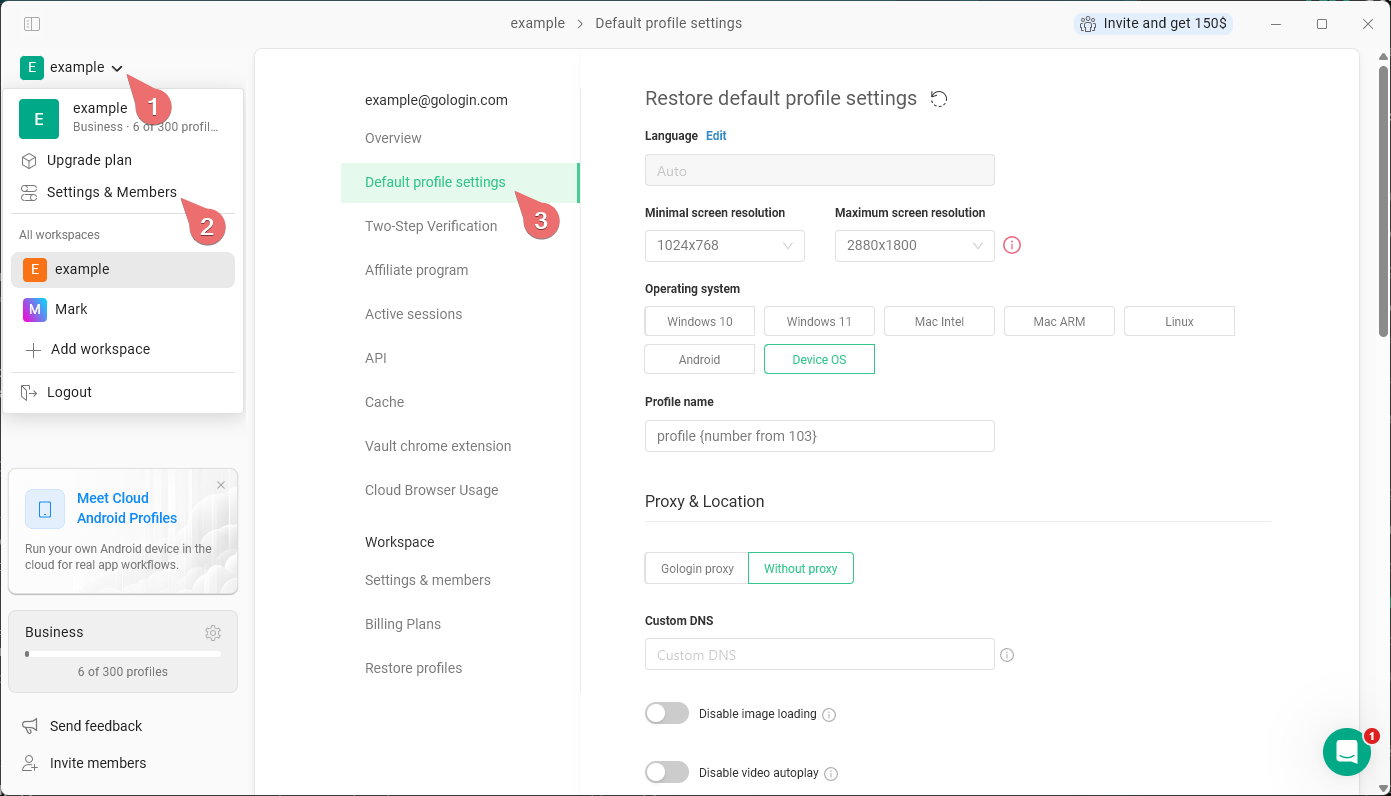Click the invite people icon in title bar

[1088, 23]
